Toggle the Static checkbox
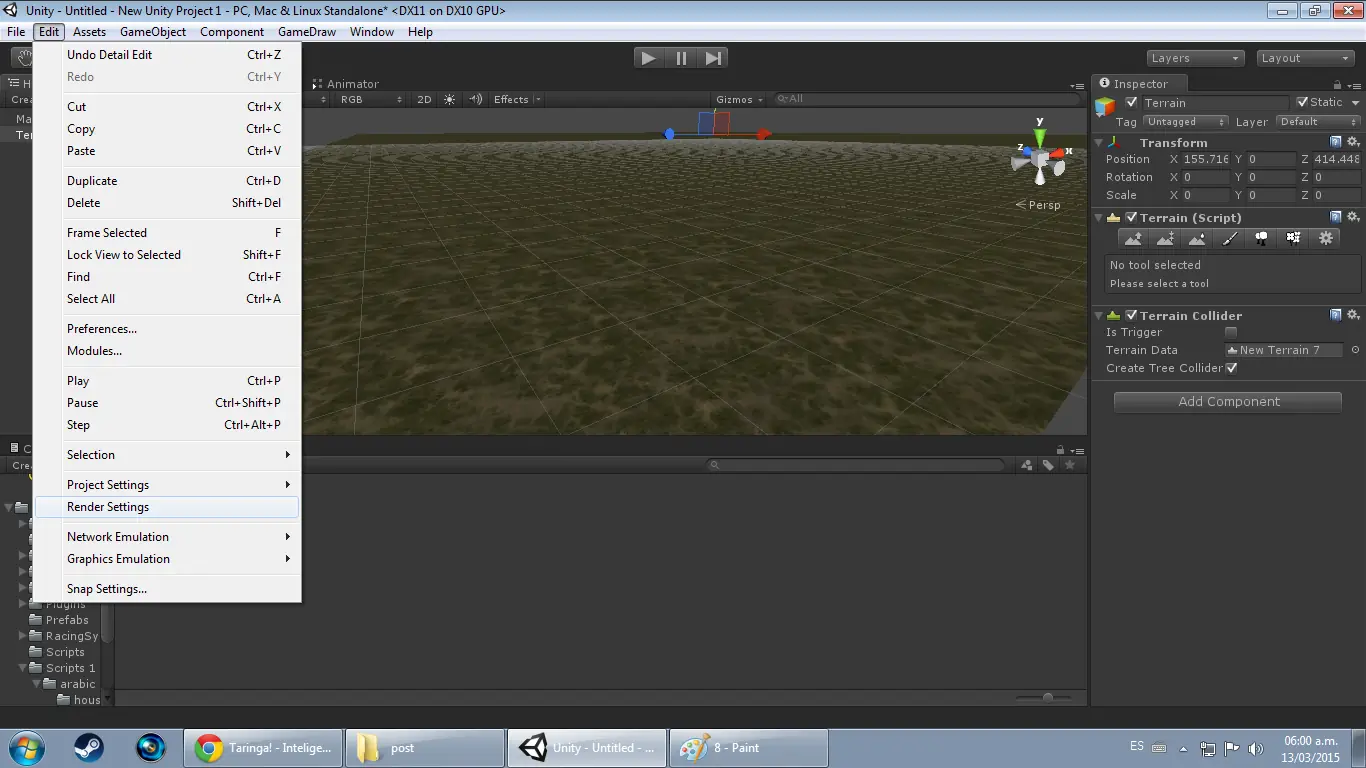The width and height of the screenshot is (1366, 768). 1302,102
